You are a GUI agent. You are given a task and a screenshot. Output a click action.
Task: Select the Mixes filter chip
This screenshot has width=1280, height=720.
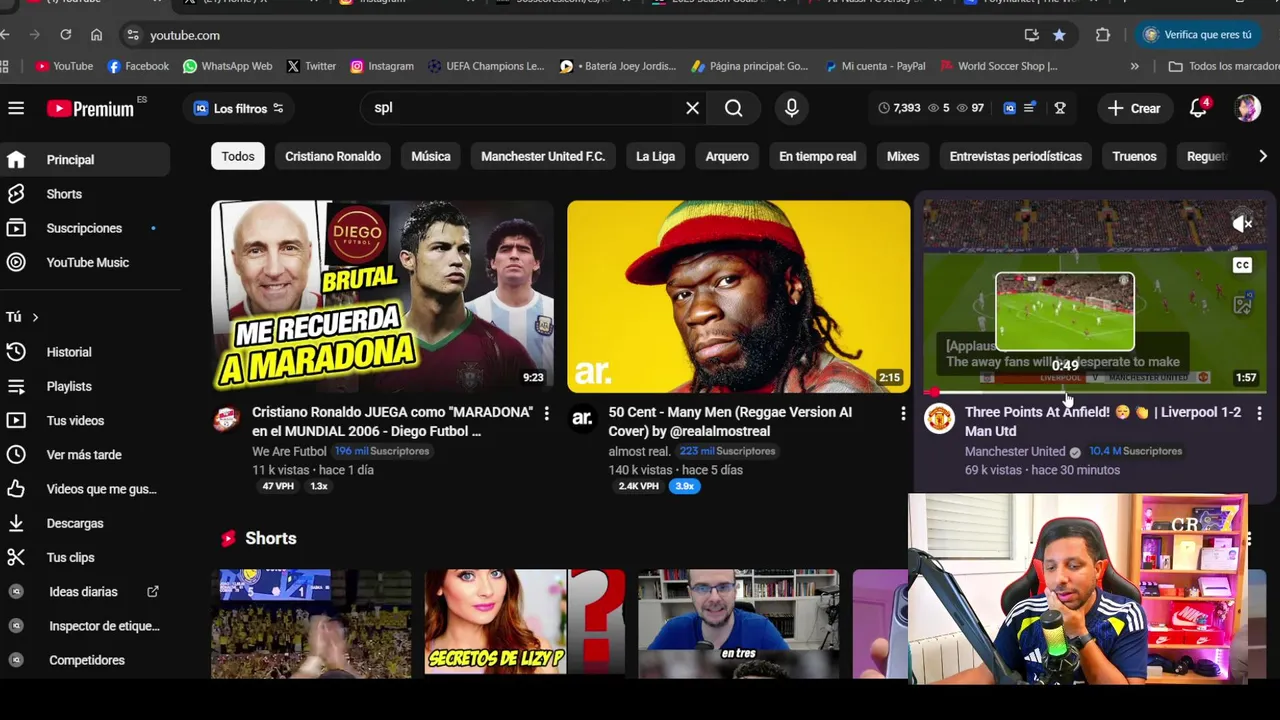(903, 156)
